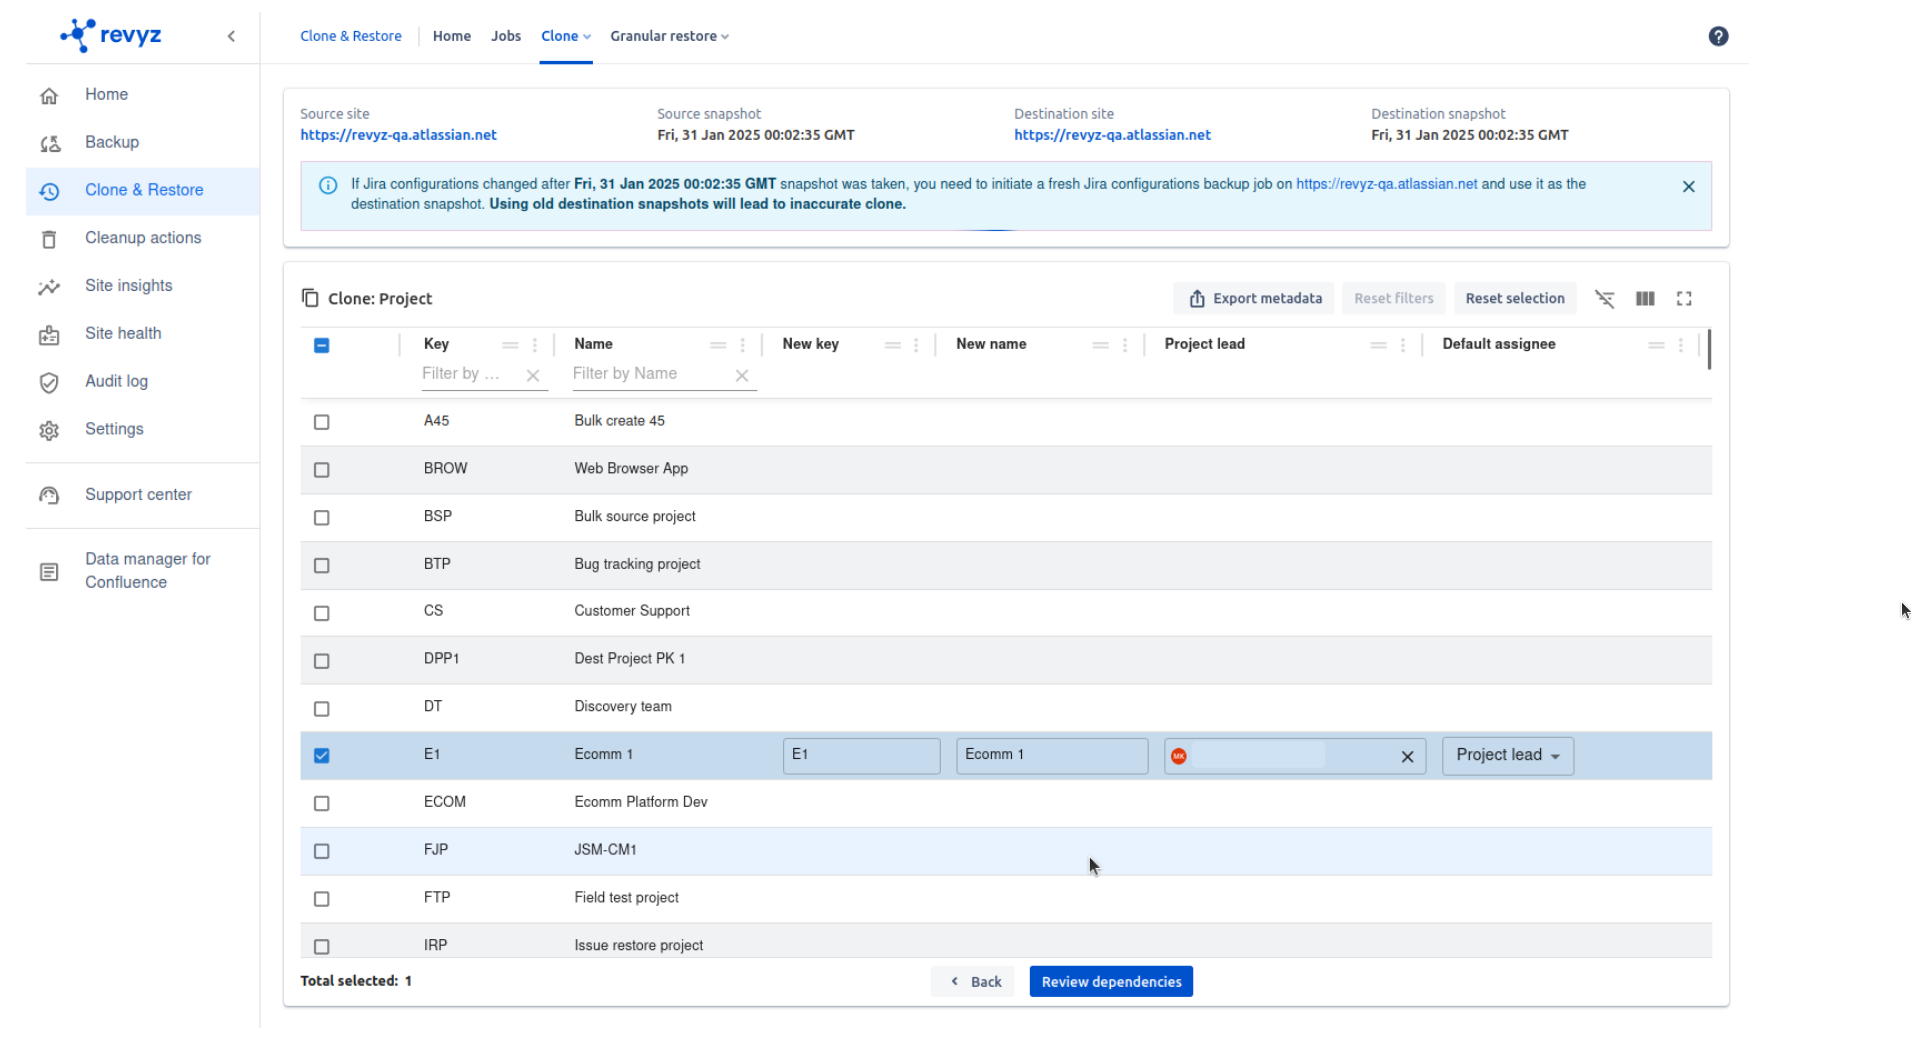Dismiss the info banner with the X

pyautogui.click(x=1687, y=187)
